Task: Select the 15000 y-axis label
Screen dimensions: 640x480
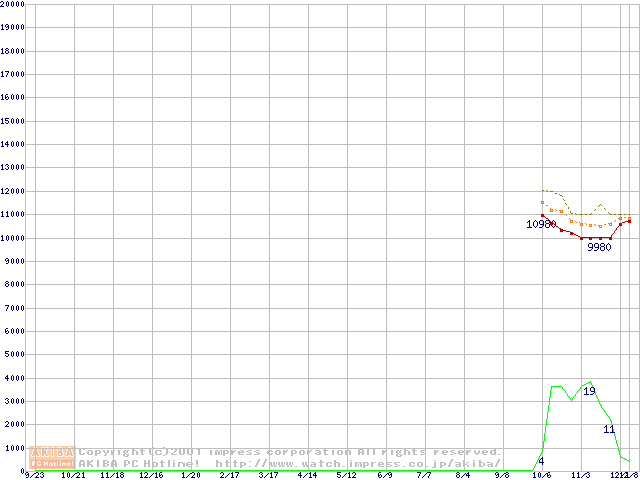Action: click(14, 121)
